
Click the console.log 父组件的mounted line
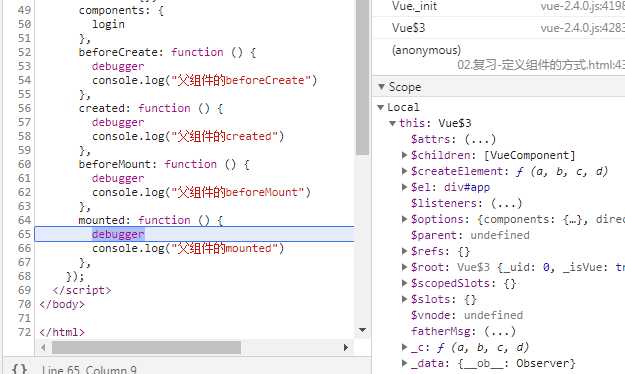coord(188,248)
